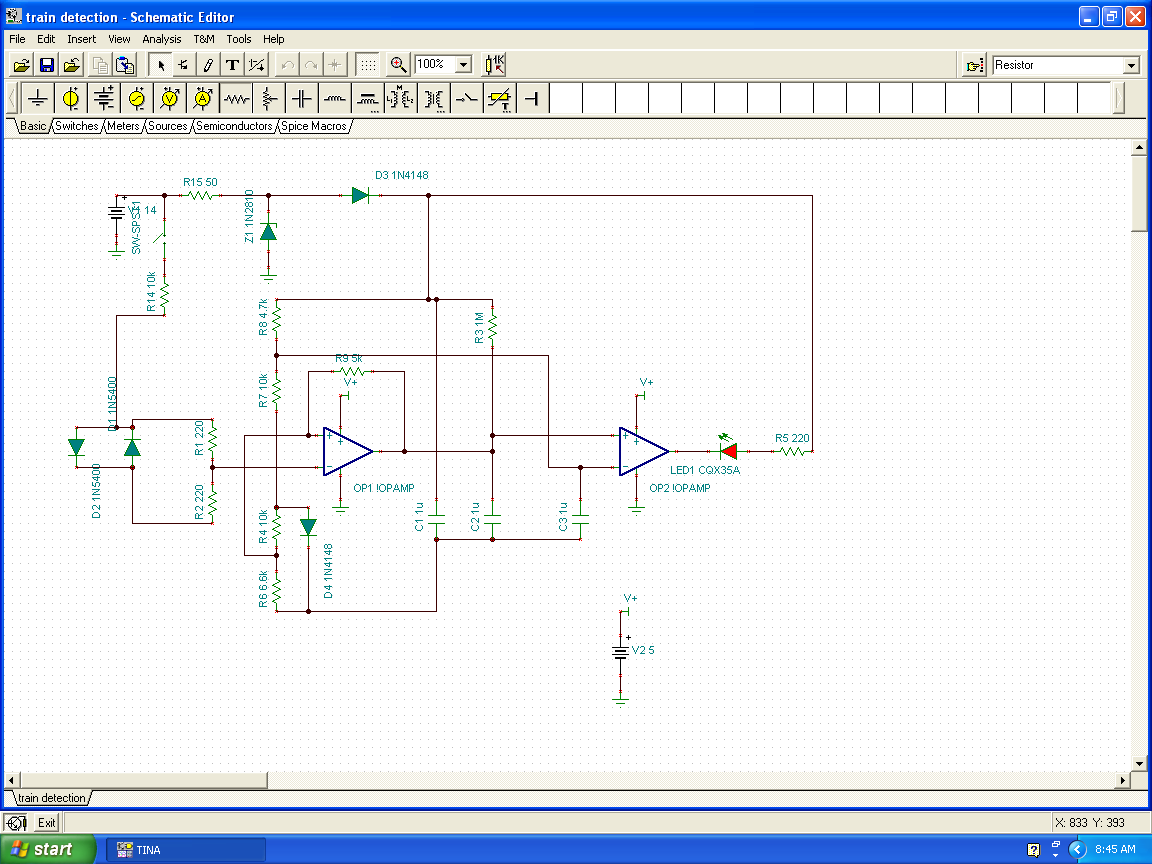Click the hide/reconnect wire tool icon
This screenshot has width=1152, height=864.
click(x=256, y=65)
